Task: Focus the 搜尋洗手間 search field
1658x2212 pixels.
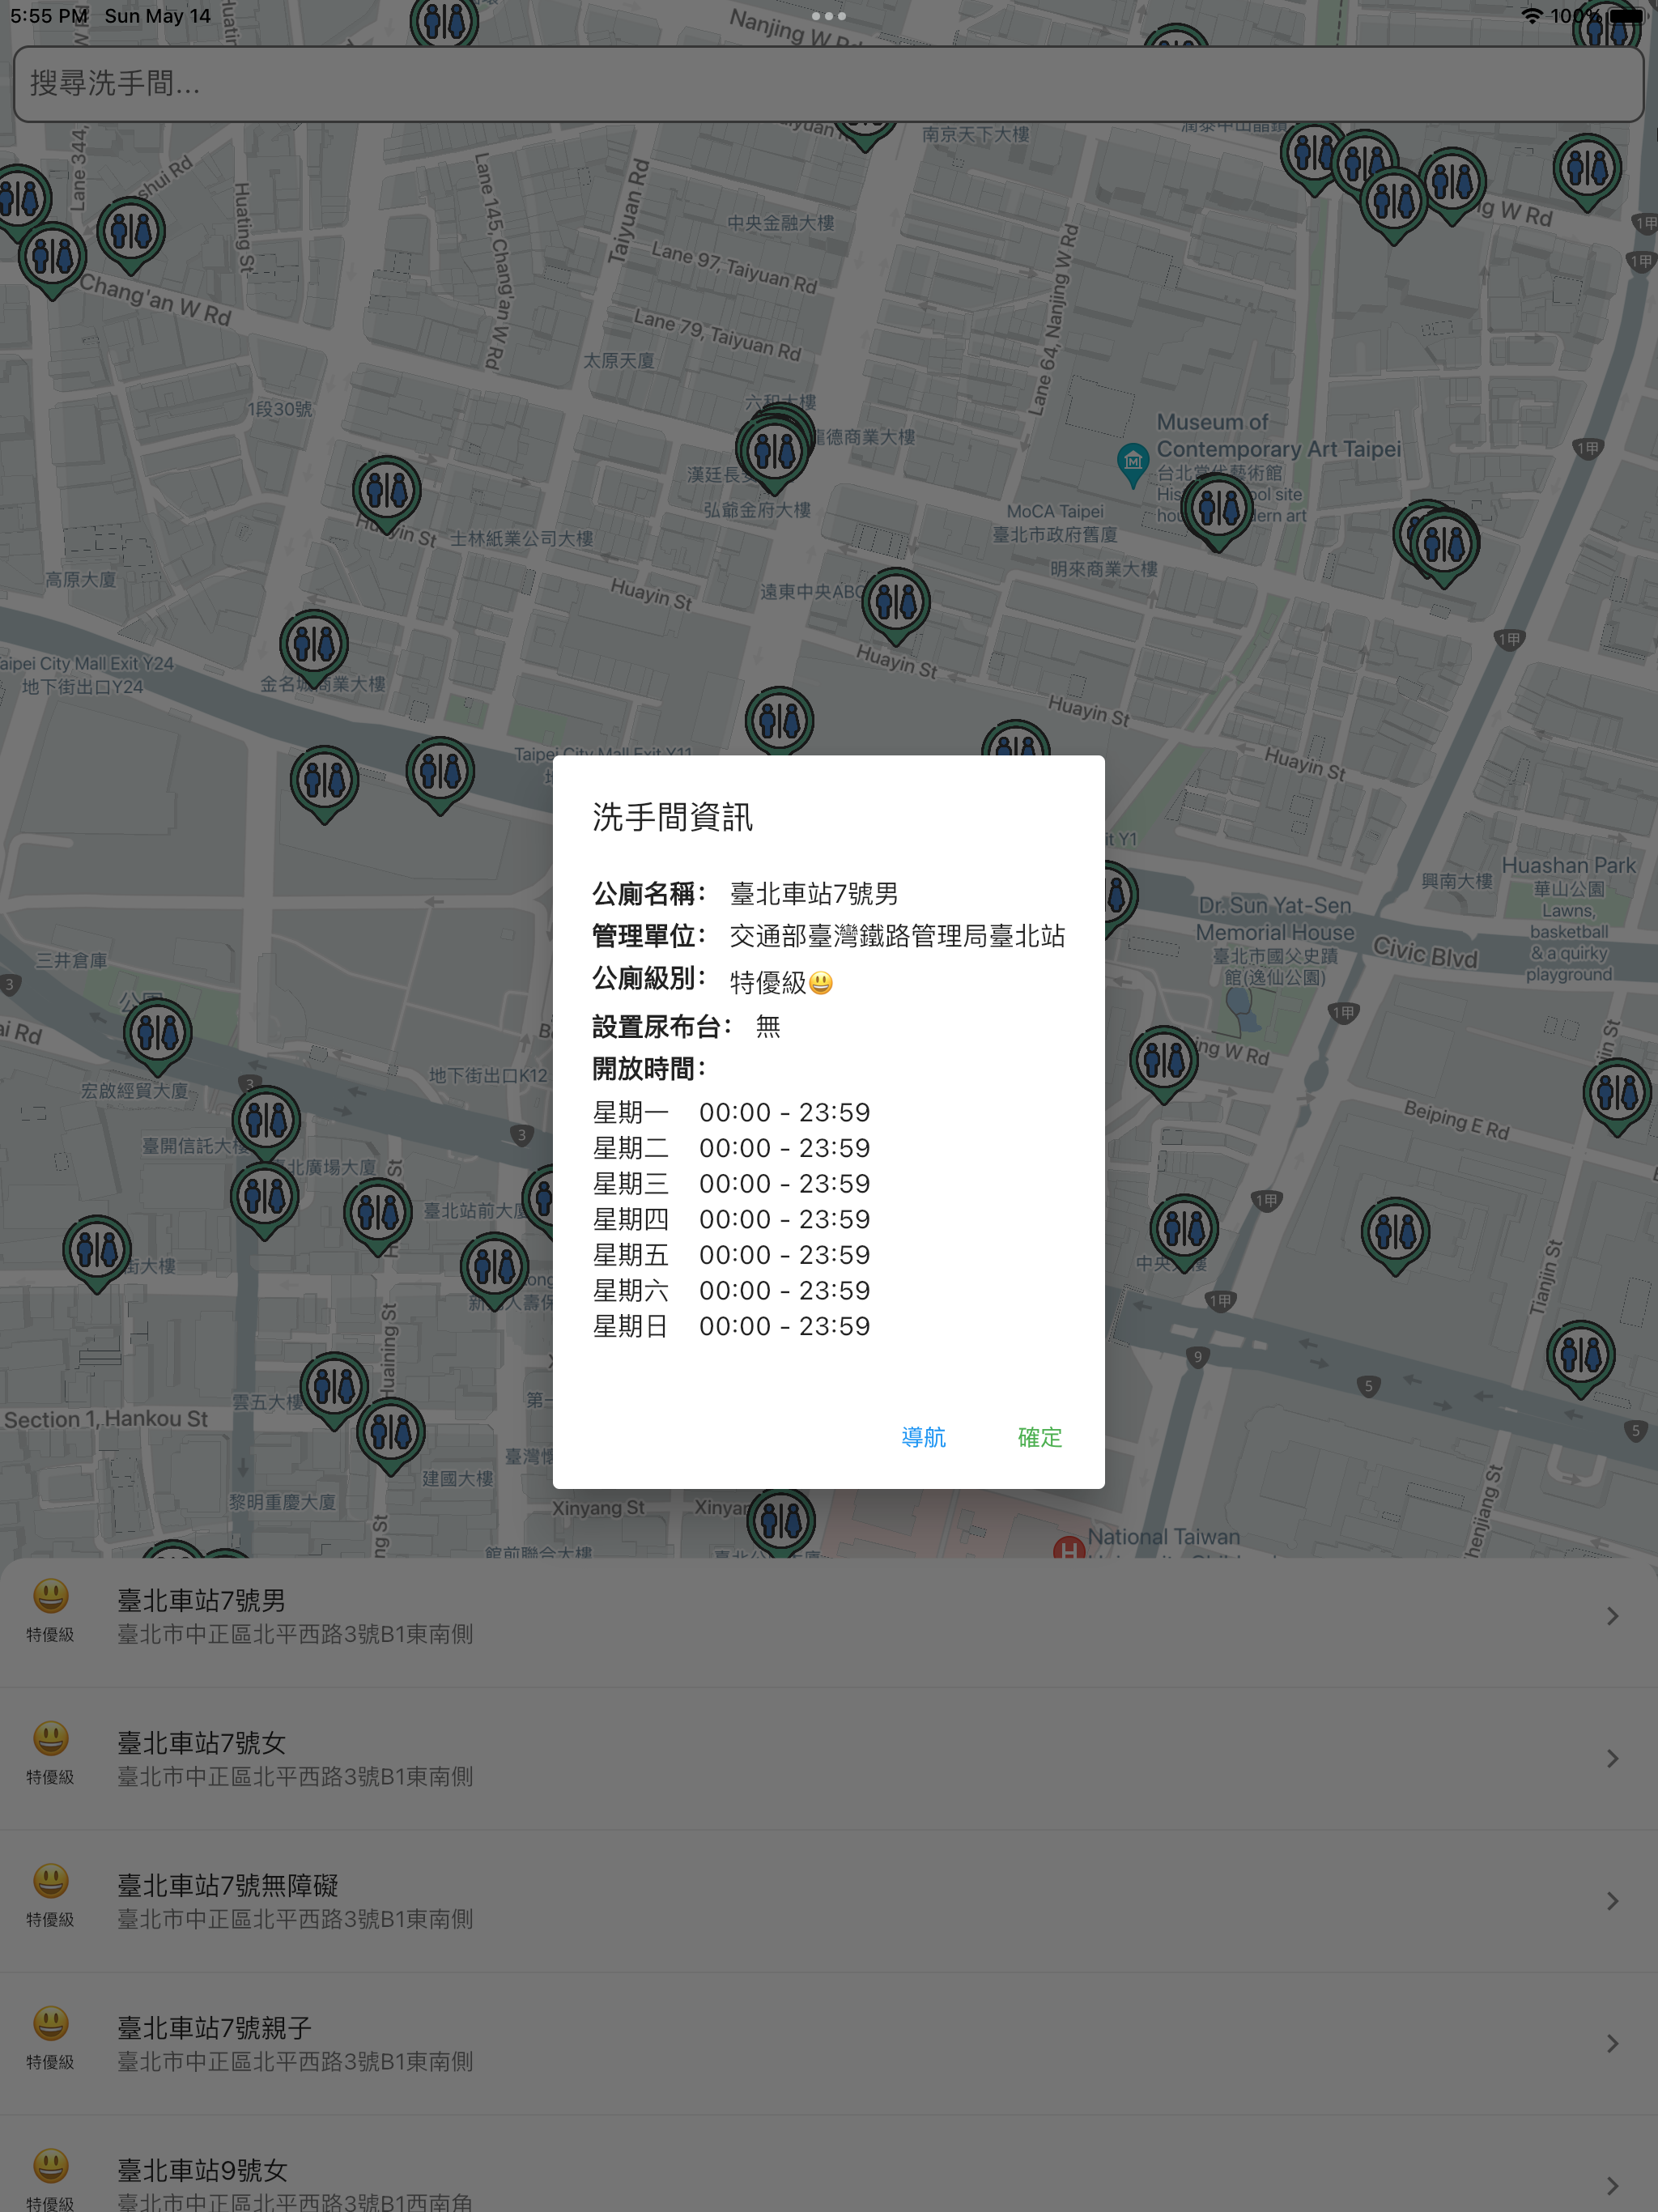Action: [828, 84]
